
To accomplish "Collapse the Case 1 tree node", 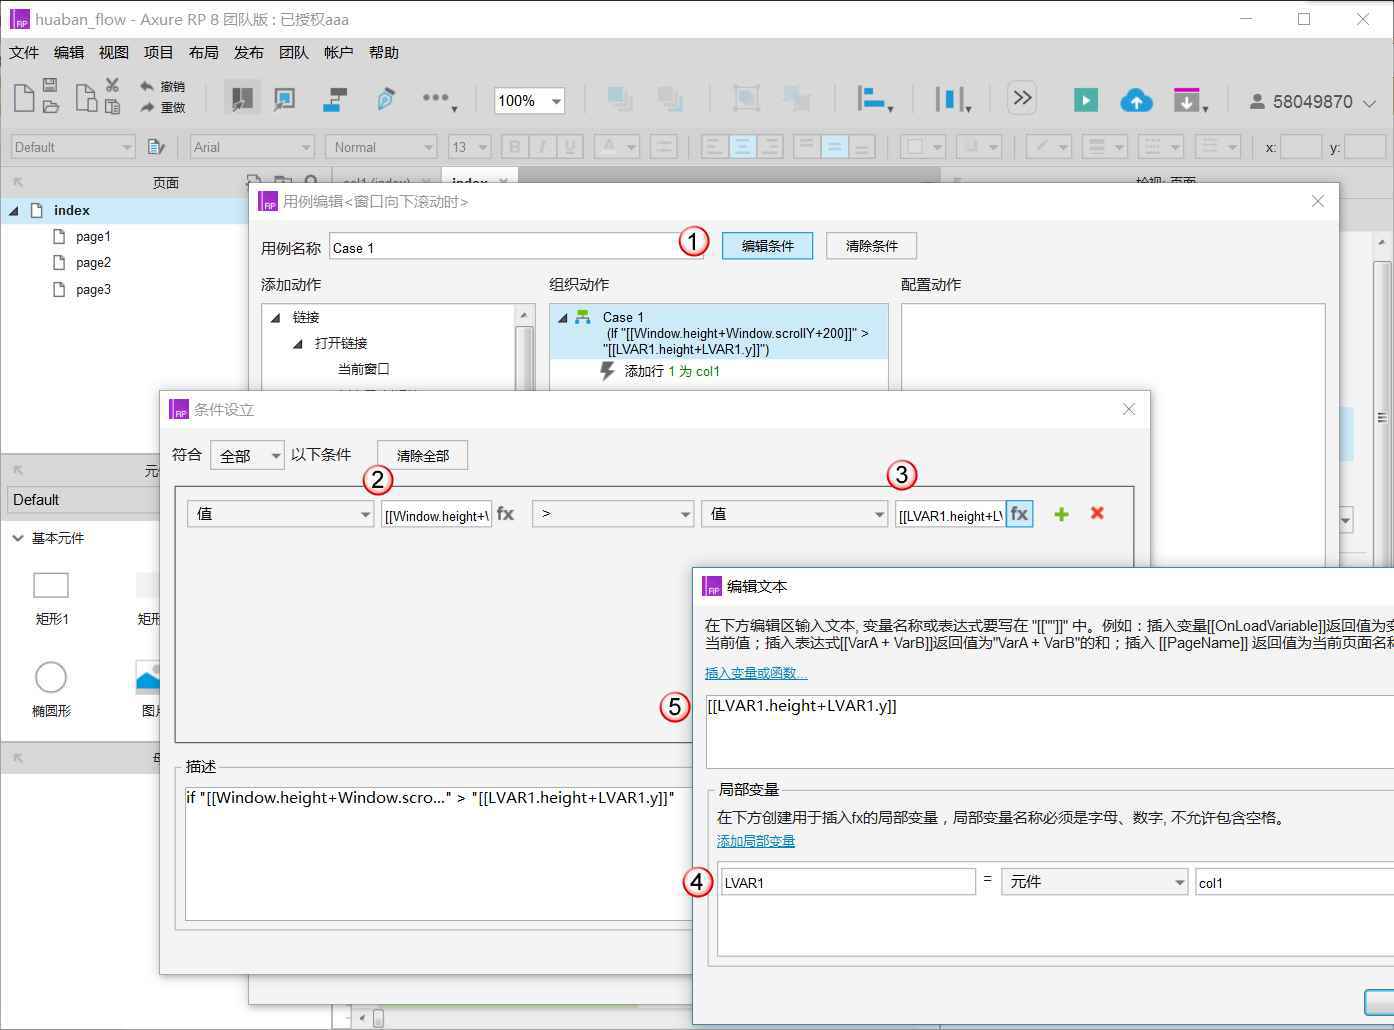I will pyautogui.click(x=563, y=317).
